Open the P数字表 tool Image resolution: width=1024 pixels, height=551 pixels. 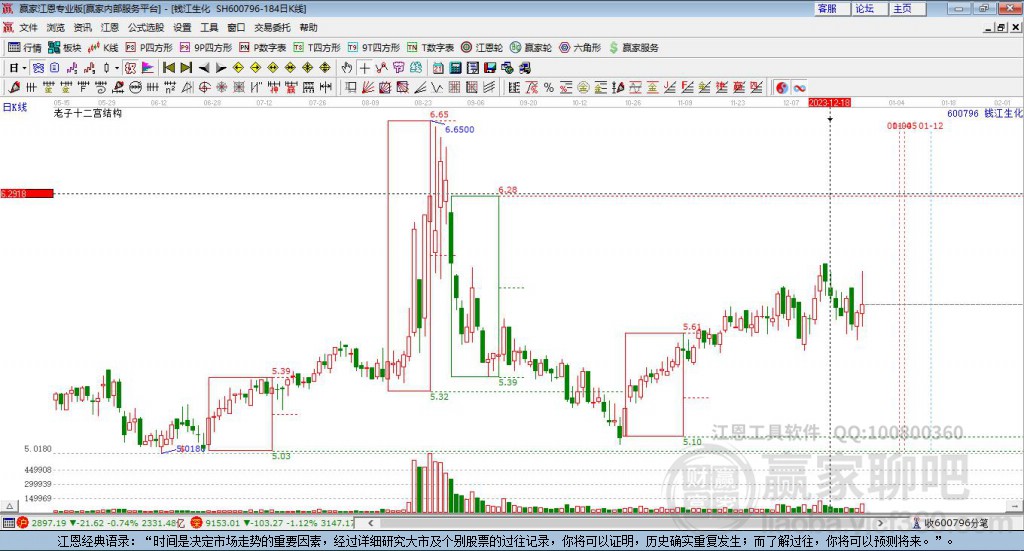coord(263,48)
